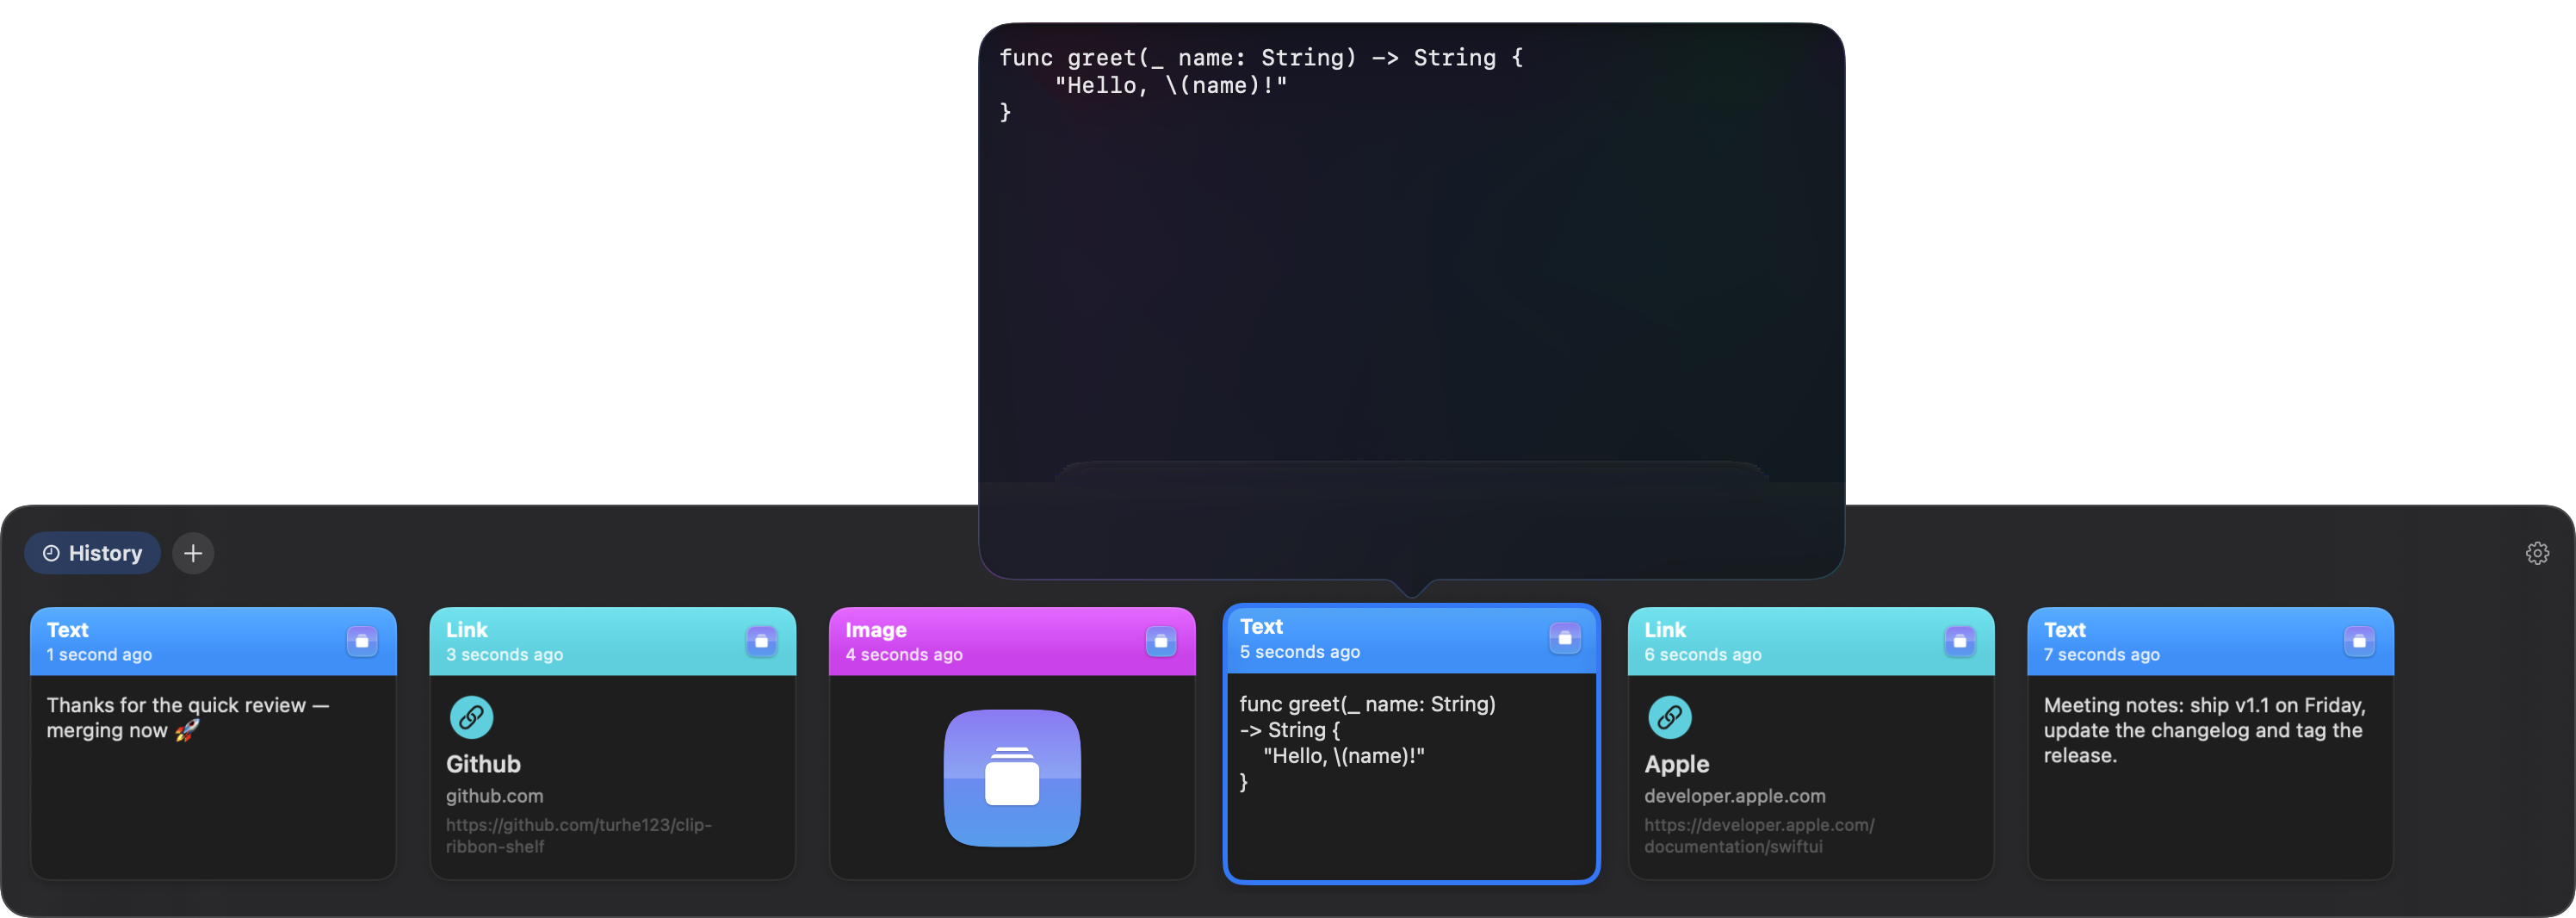
Task: Click app icon on the '1 second ago' Text card
Action: point(362,641)
